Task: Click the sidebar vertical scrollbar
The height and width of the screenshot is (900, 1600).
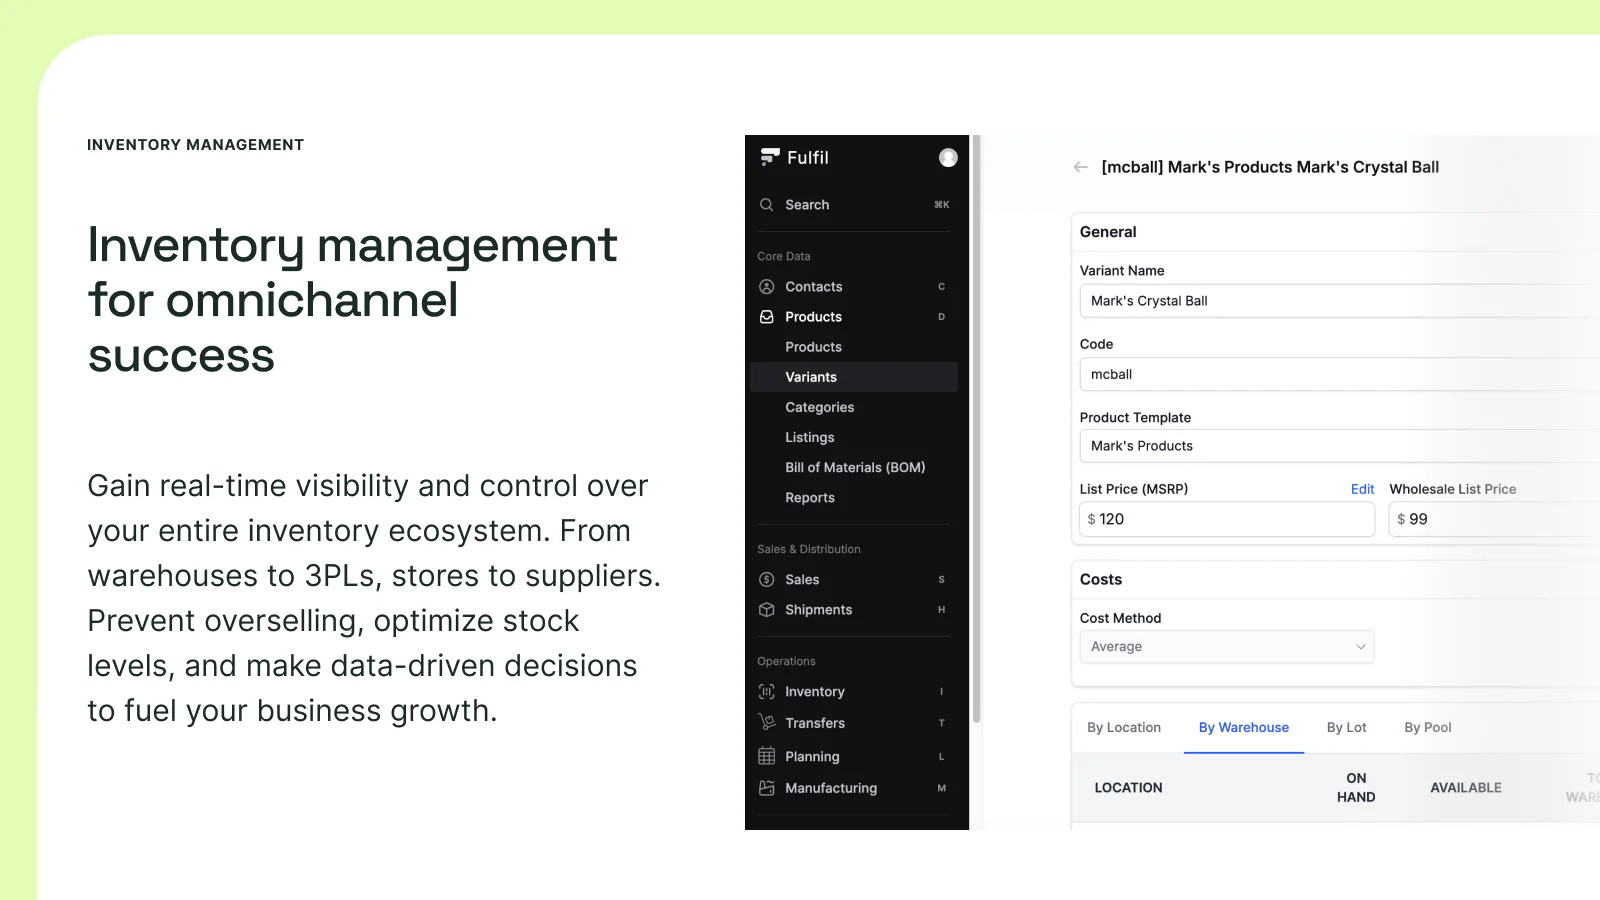Action: [977, 430]
